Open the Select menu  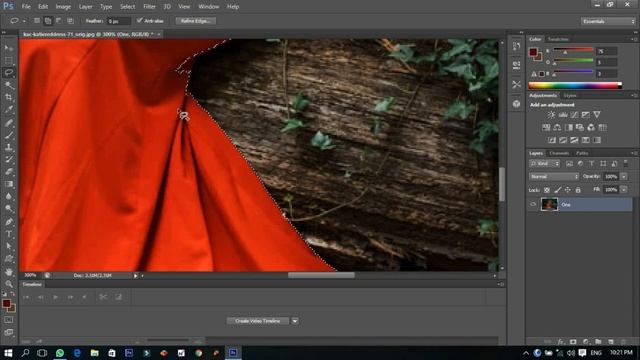pos(127,7)
